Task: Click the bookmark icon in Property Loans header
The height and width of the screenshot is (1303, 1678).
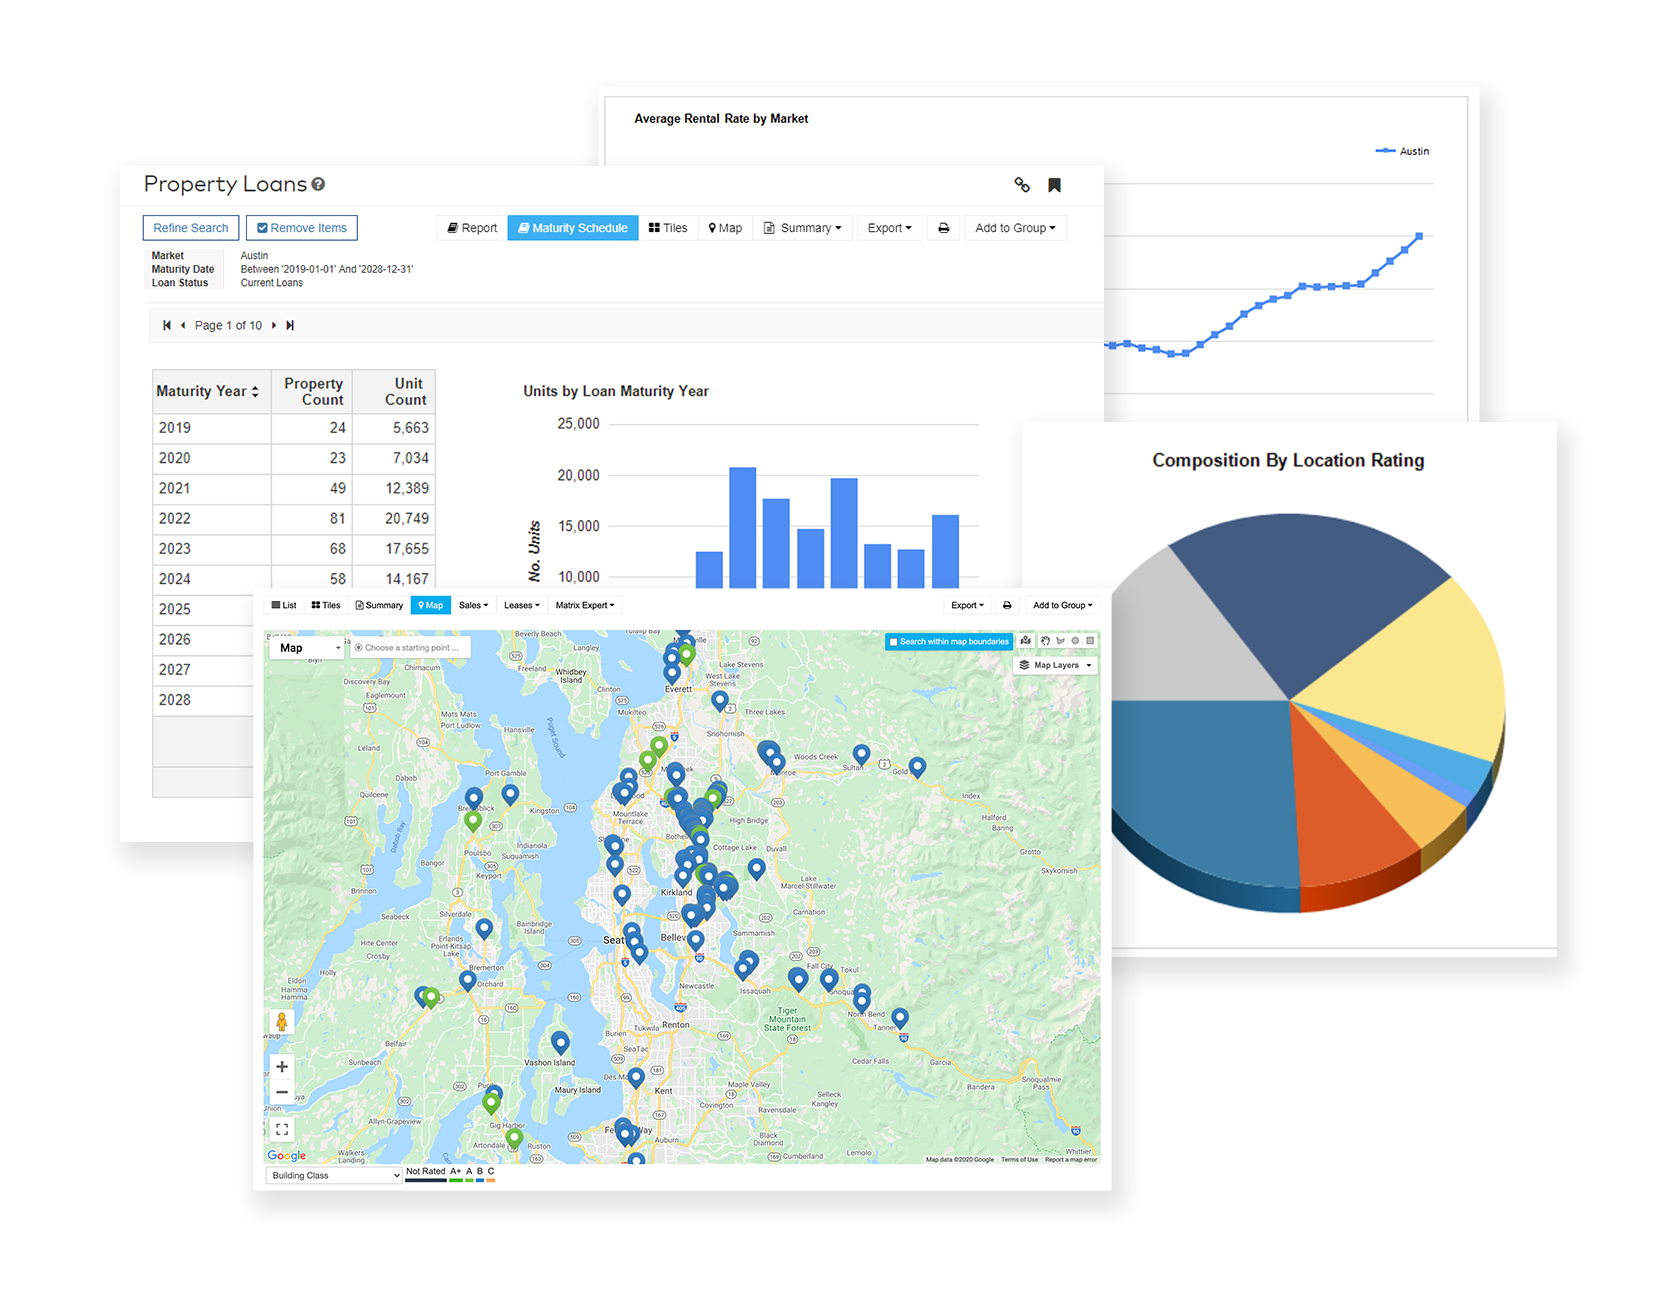Action: point(1054,185)
